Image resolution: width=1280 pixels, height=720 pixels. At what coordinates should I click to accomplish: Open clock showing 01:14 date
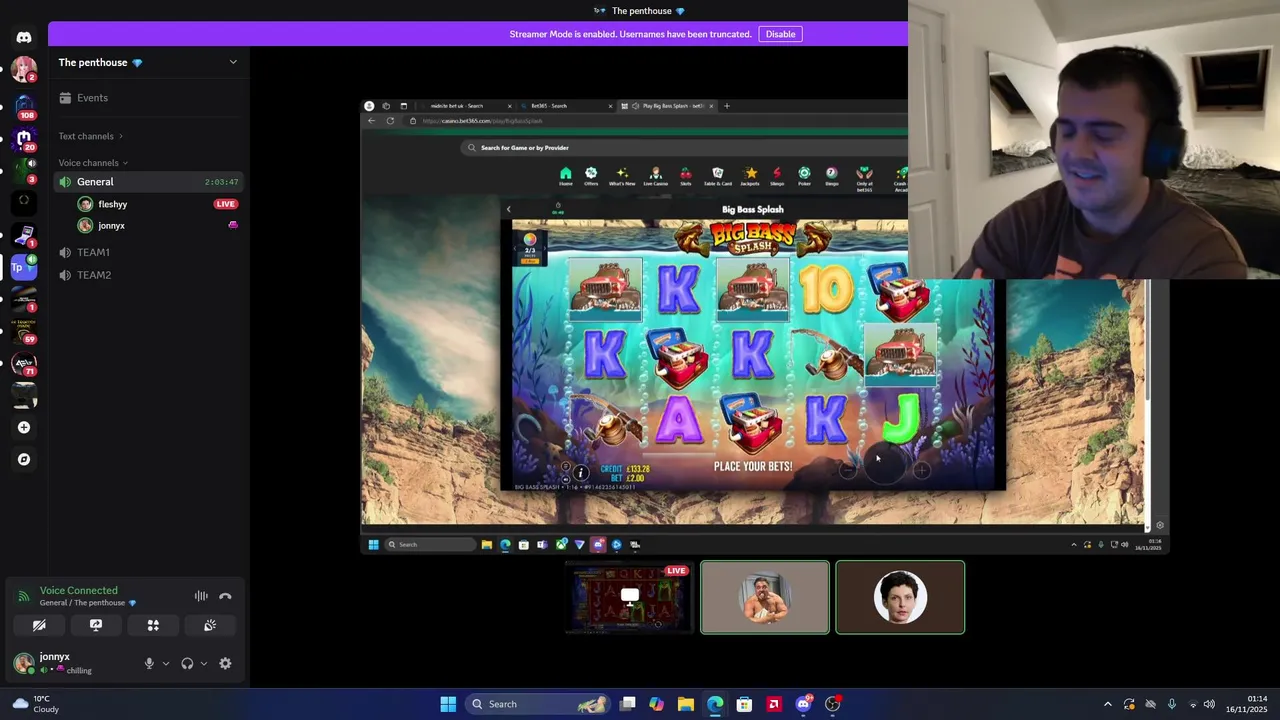point(1248,704)
